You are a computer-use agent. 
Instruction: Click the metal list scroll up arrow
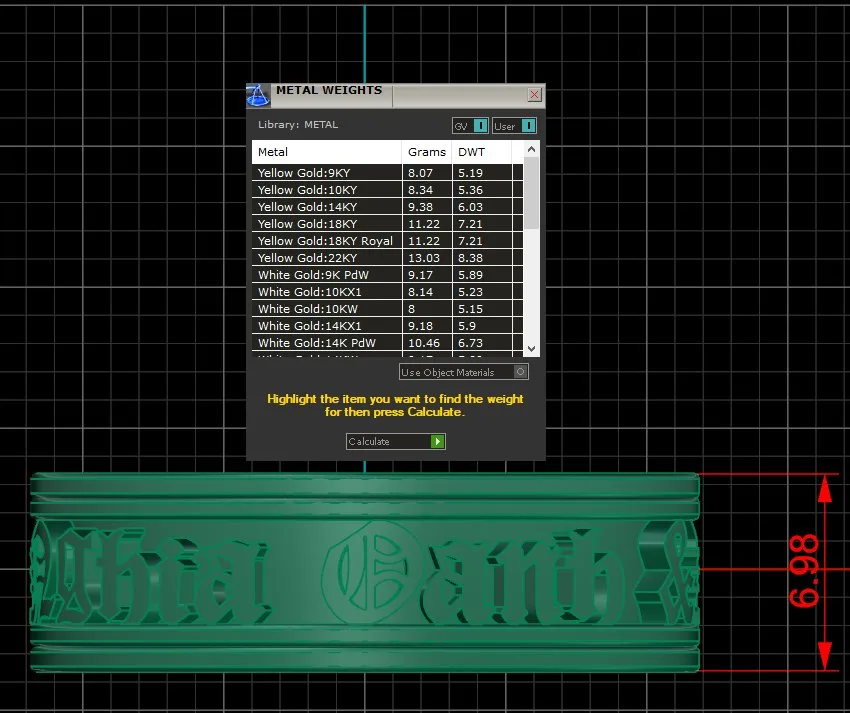coord(531,149)
